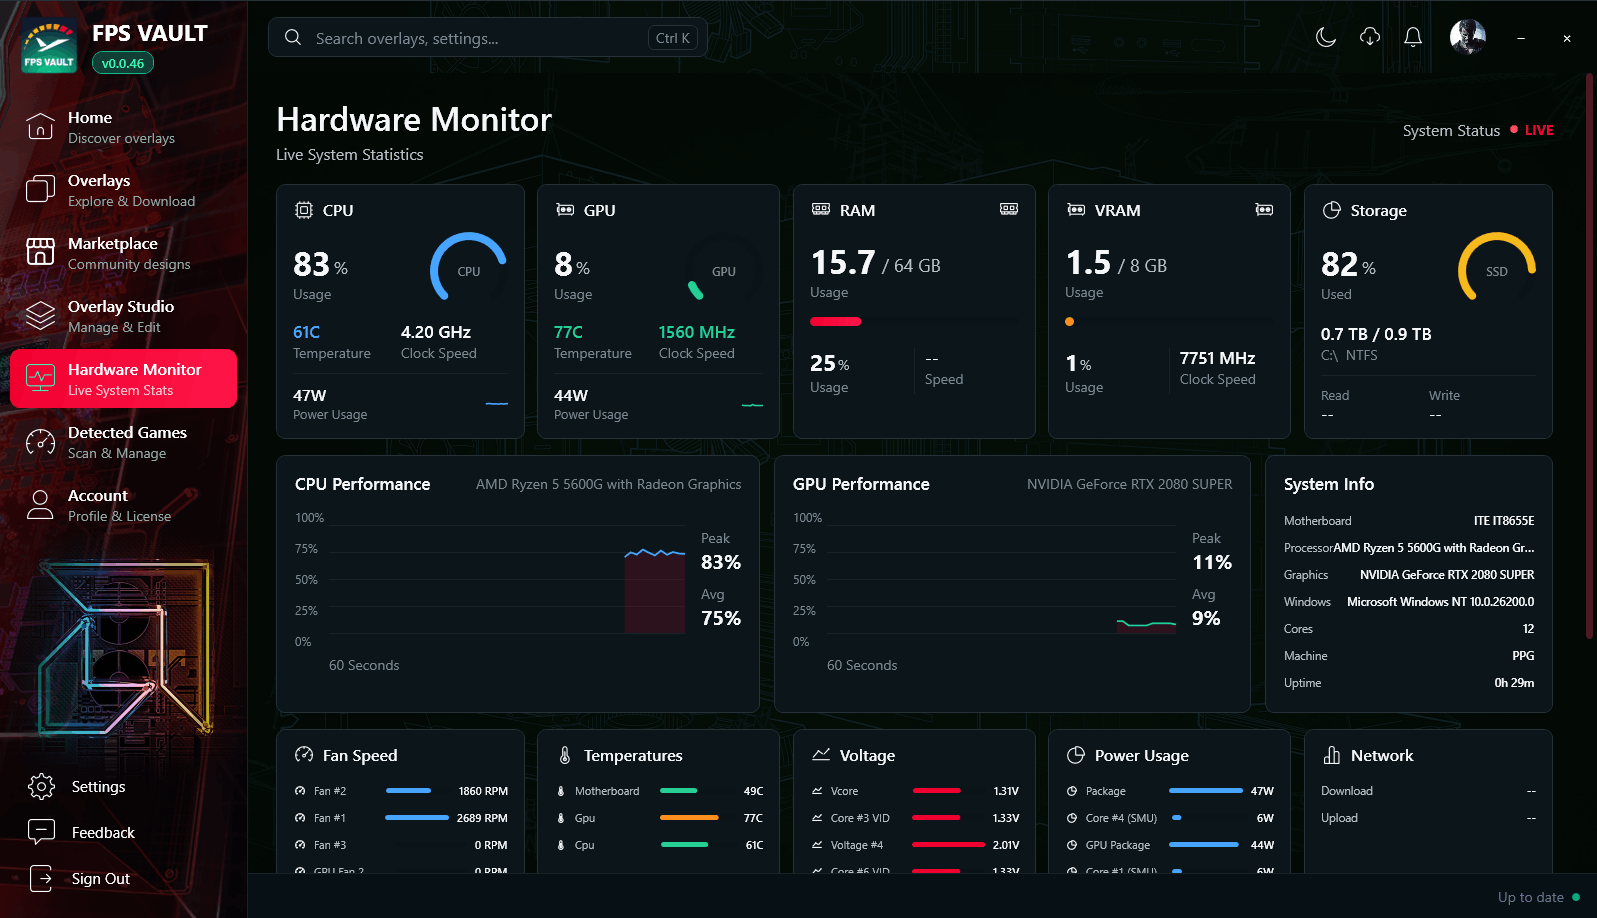Image resolution: width=1597 pixels, height=918 pixels.
Task: Click the version badge v0.0.46
Action: pos(123,63)
